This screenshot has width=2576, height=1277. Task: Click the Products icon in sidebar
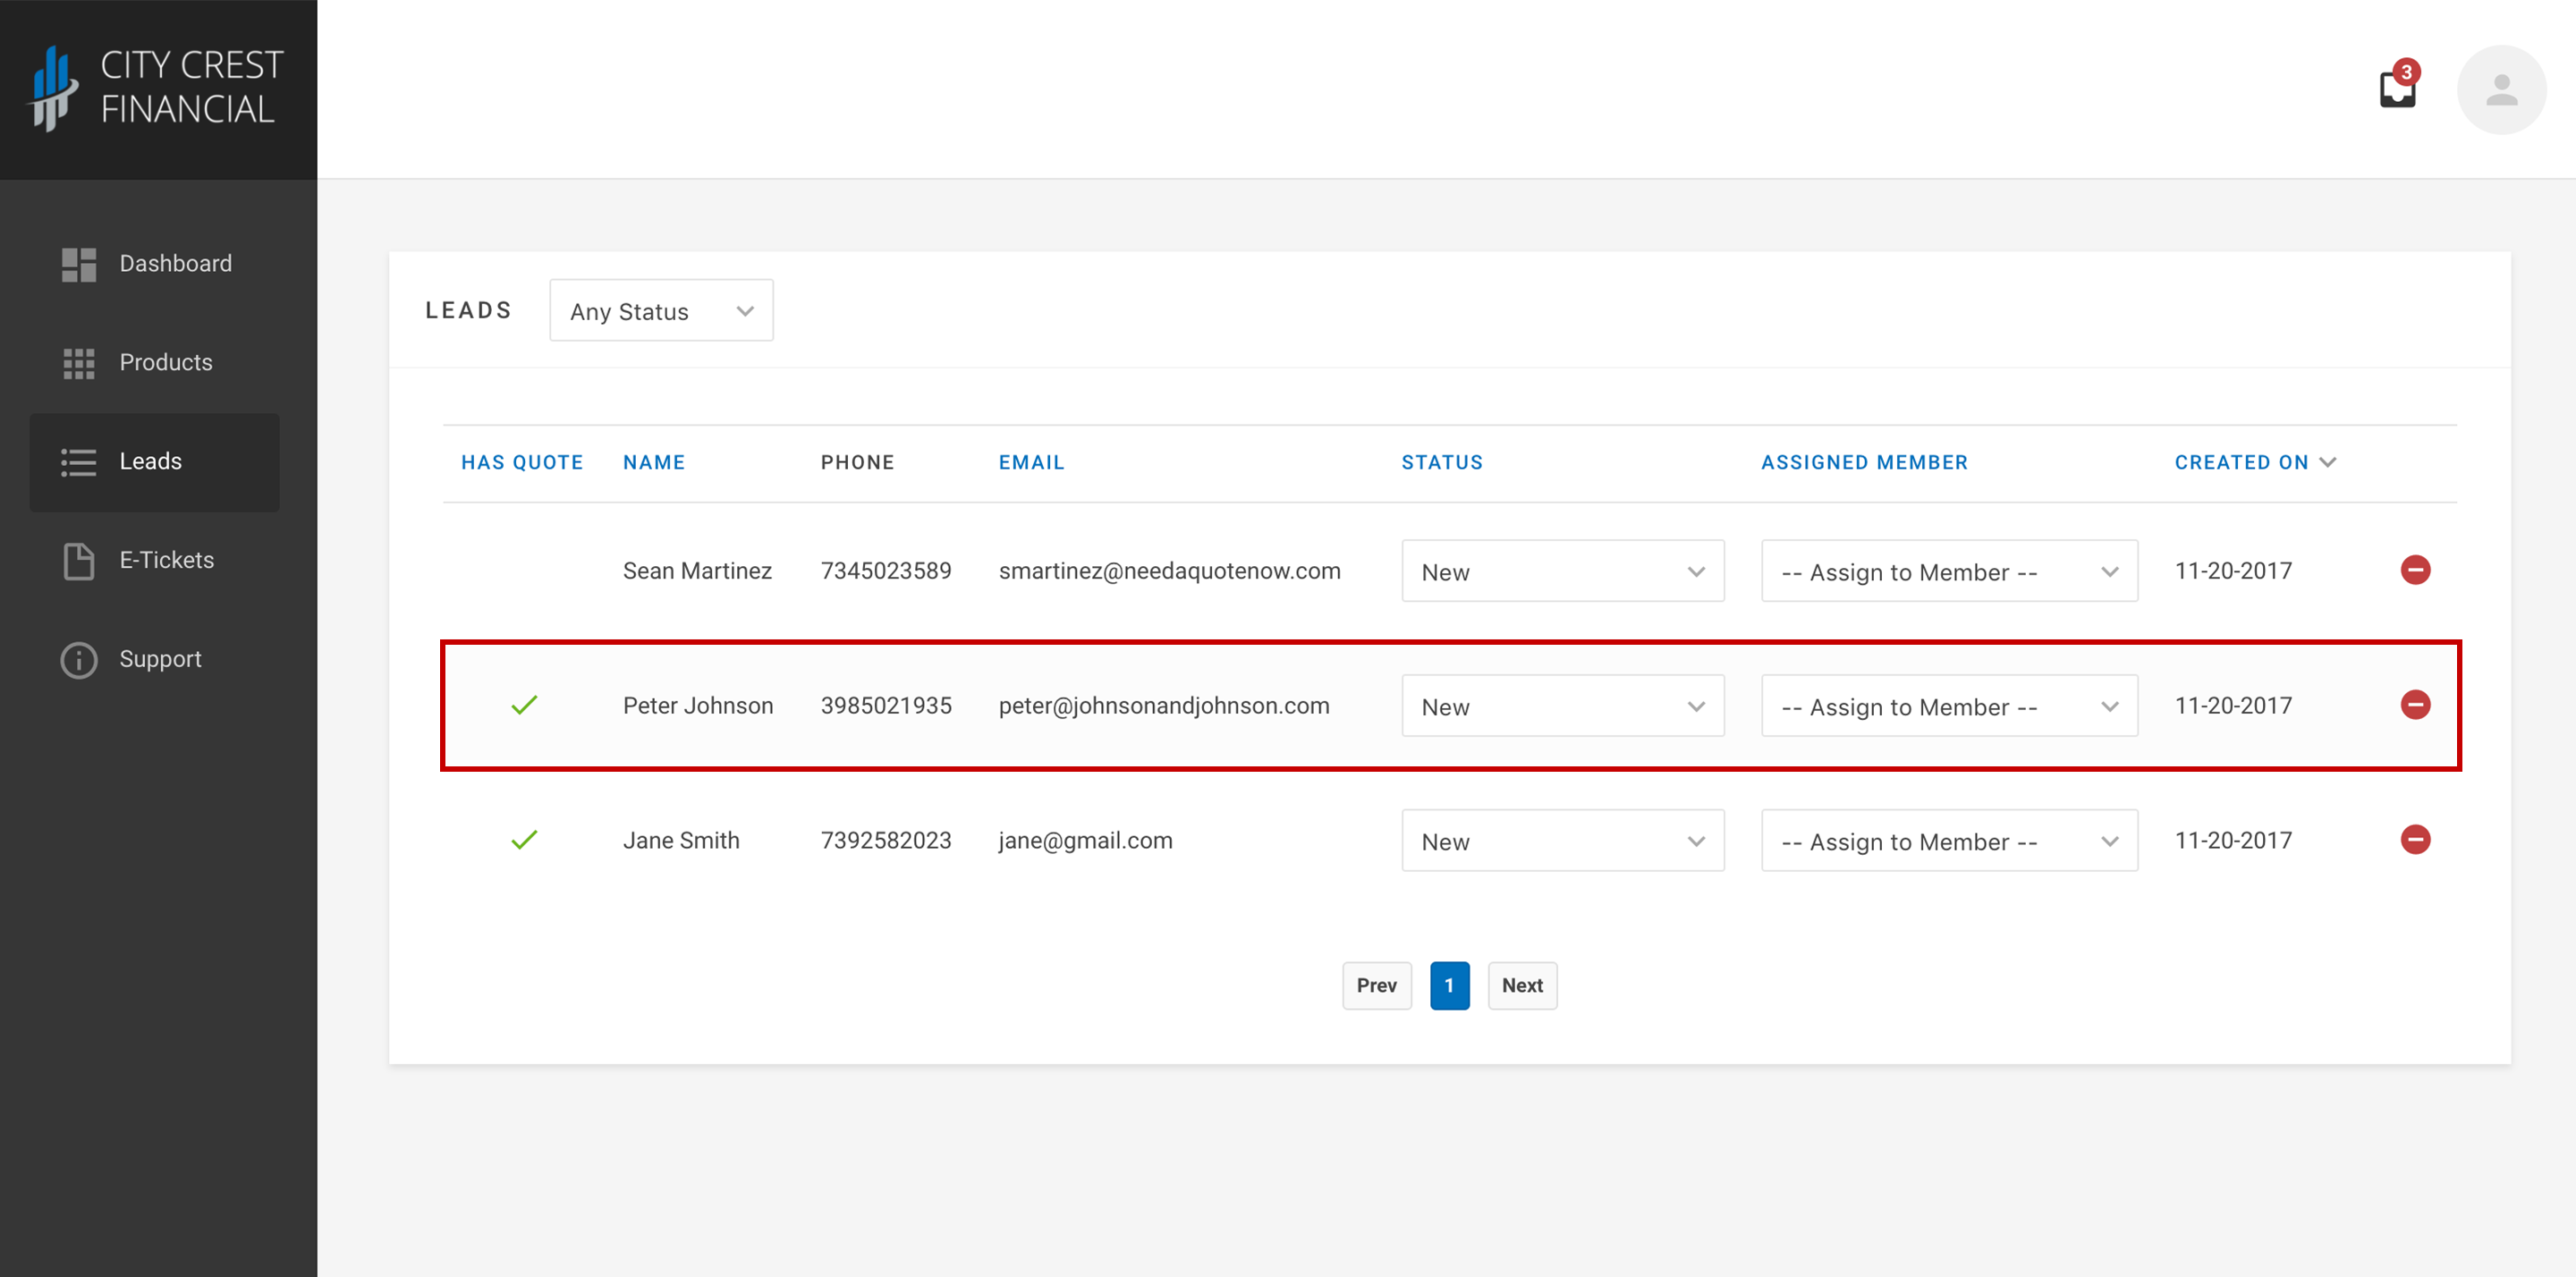(x=77, y=361)
